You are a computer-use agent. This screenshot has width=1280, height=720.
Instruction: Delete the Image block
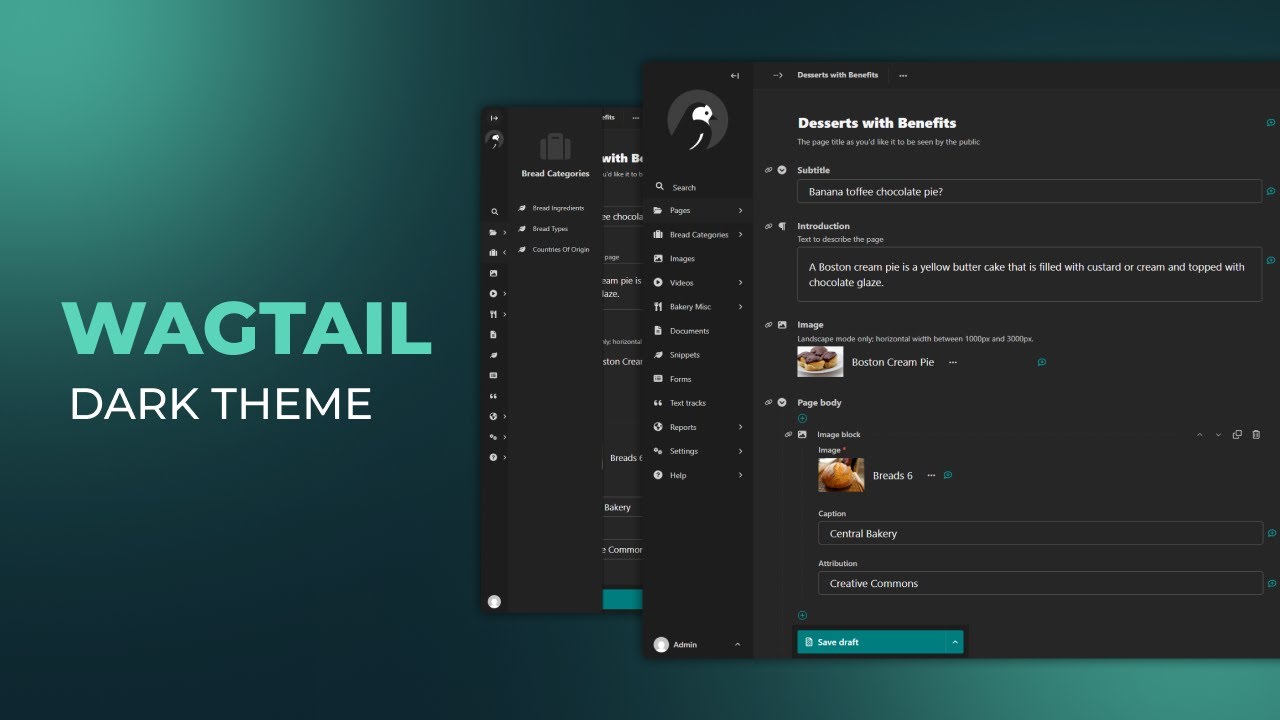point(1256,434)
